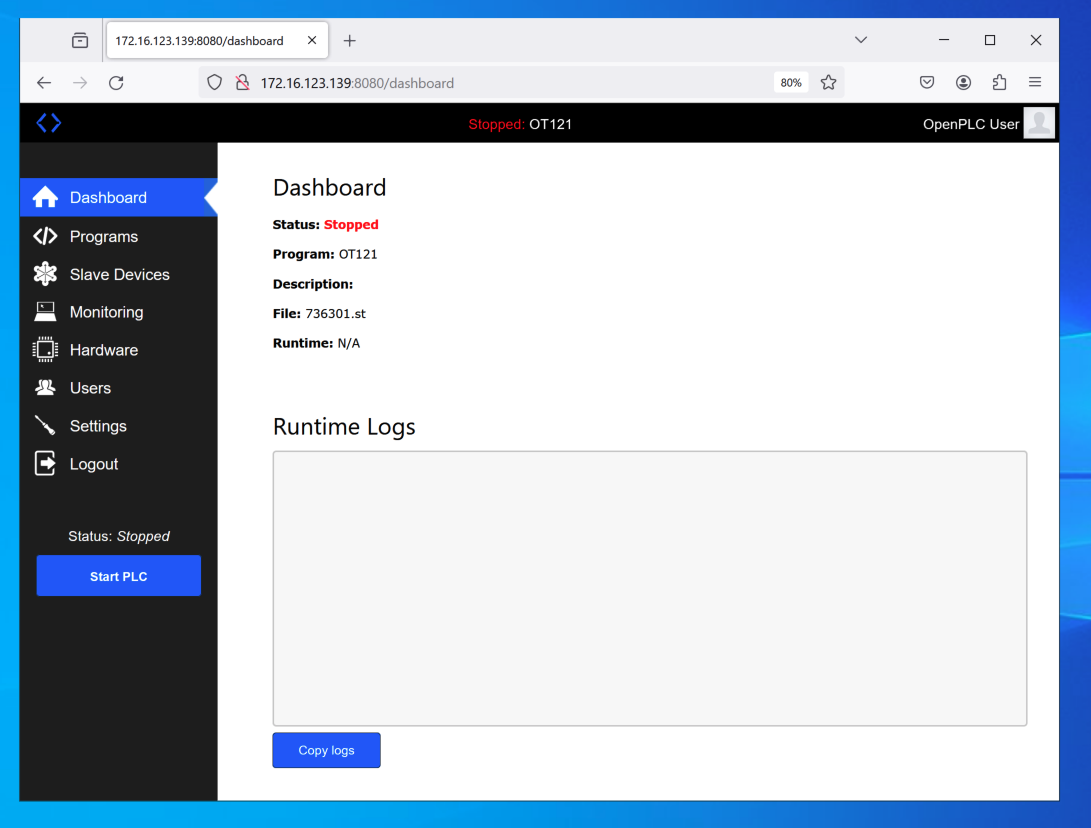Screen dimensions: 1091x828
Task: Click the OpenPLC User label
Action: click(x=971, y=124)
